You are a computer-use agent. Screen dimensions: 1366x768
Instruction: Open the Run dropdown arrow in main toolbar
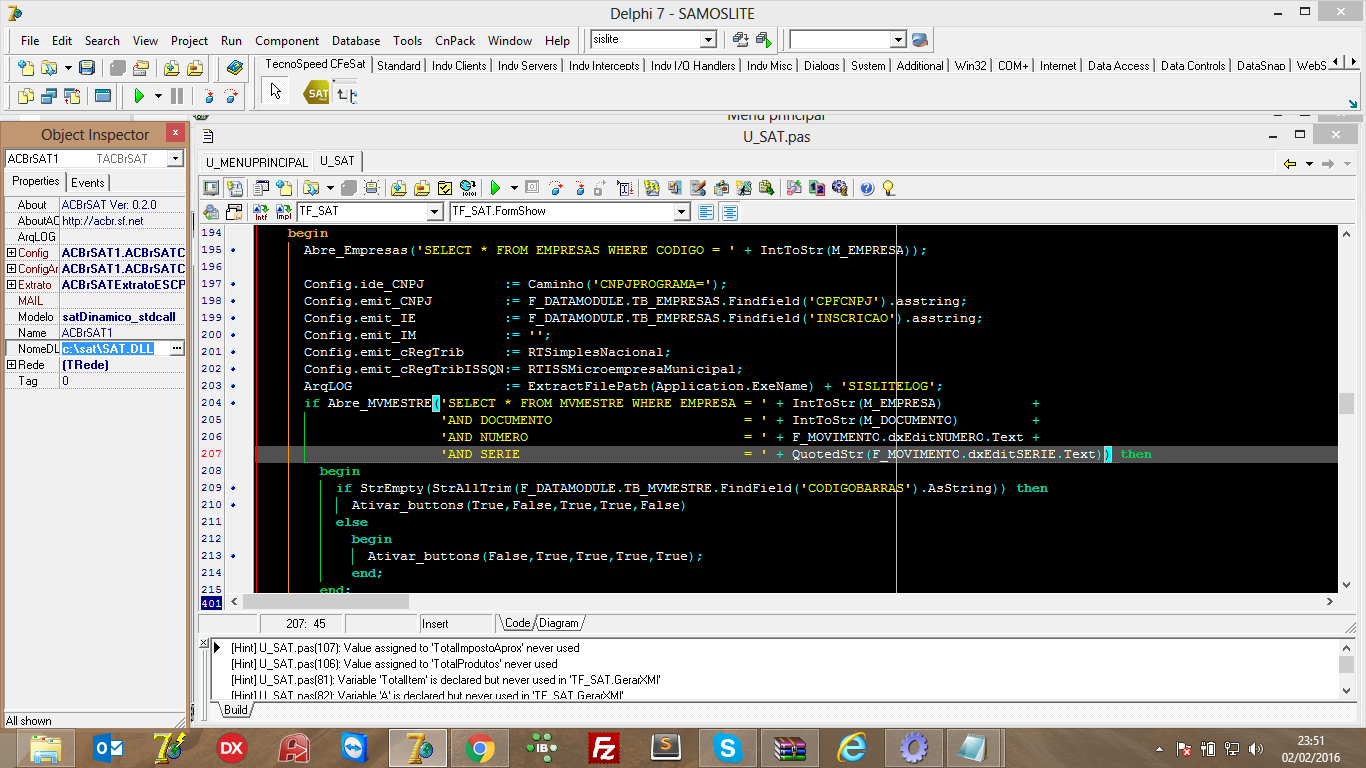[158, 96]
